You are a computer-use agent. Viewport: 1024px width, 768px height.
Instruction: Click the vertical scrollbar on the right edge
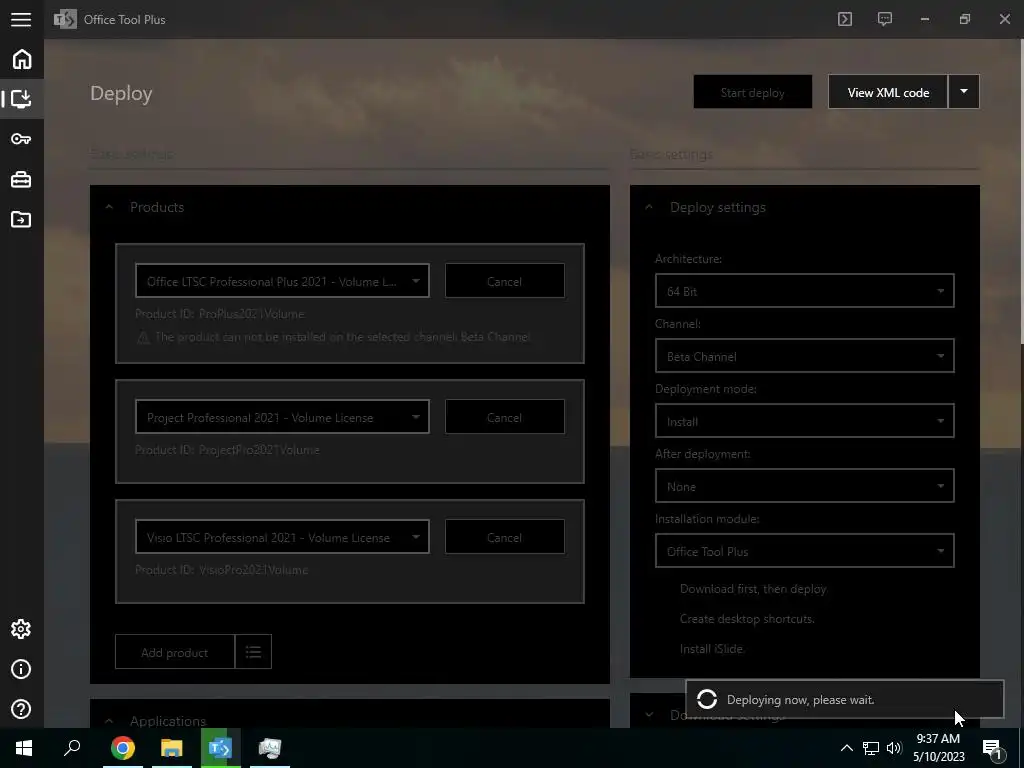point(1021,191)
